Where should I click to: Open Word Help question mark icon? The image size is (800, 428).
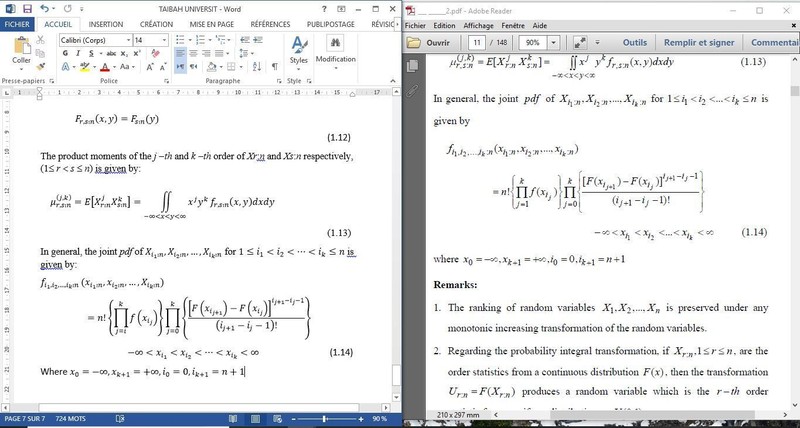pyautogui.click(x=324, y=9)
